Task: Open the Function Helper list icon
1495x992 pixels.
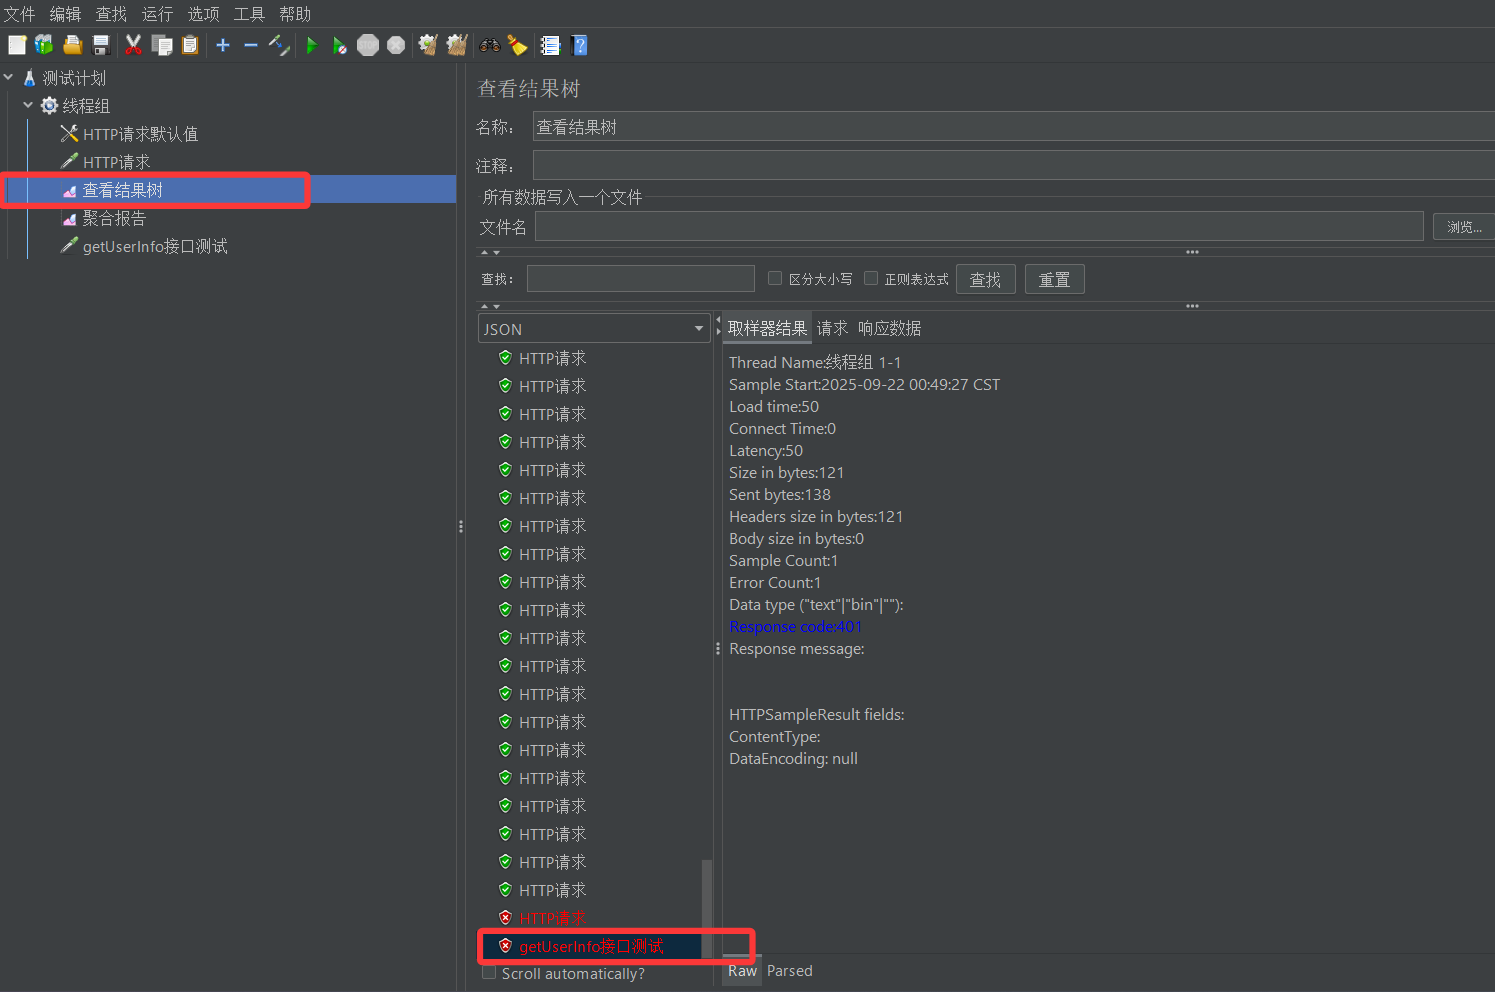Action: pos(550,45)
